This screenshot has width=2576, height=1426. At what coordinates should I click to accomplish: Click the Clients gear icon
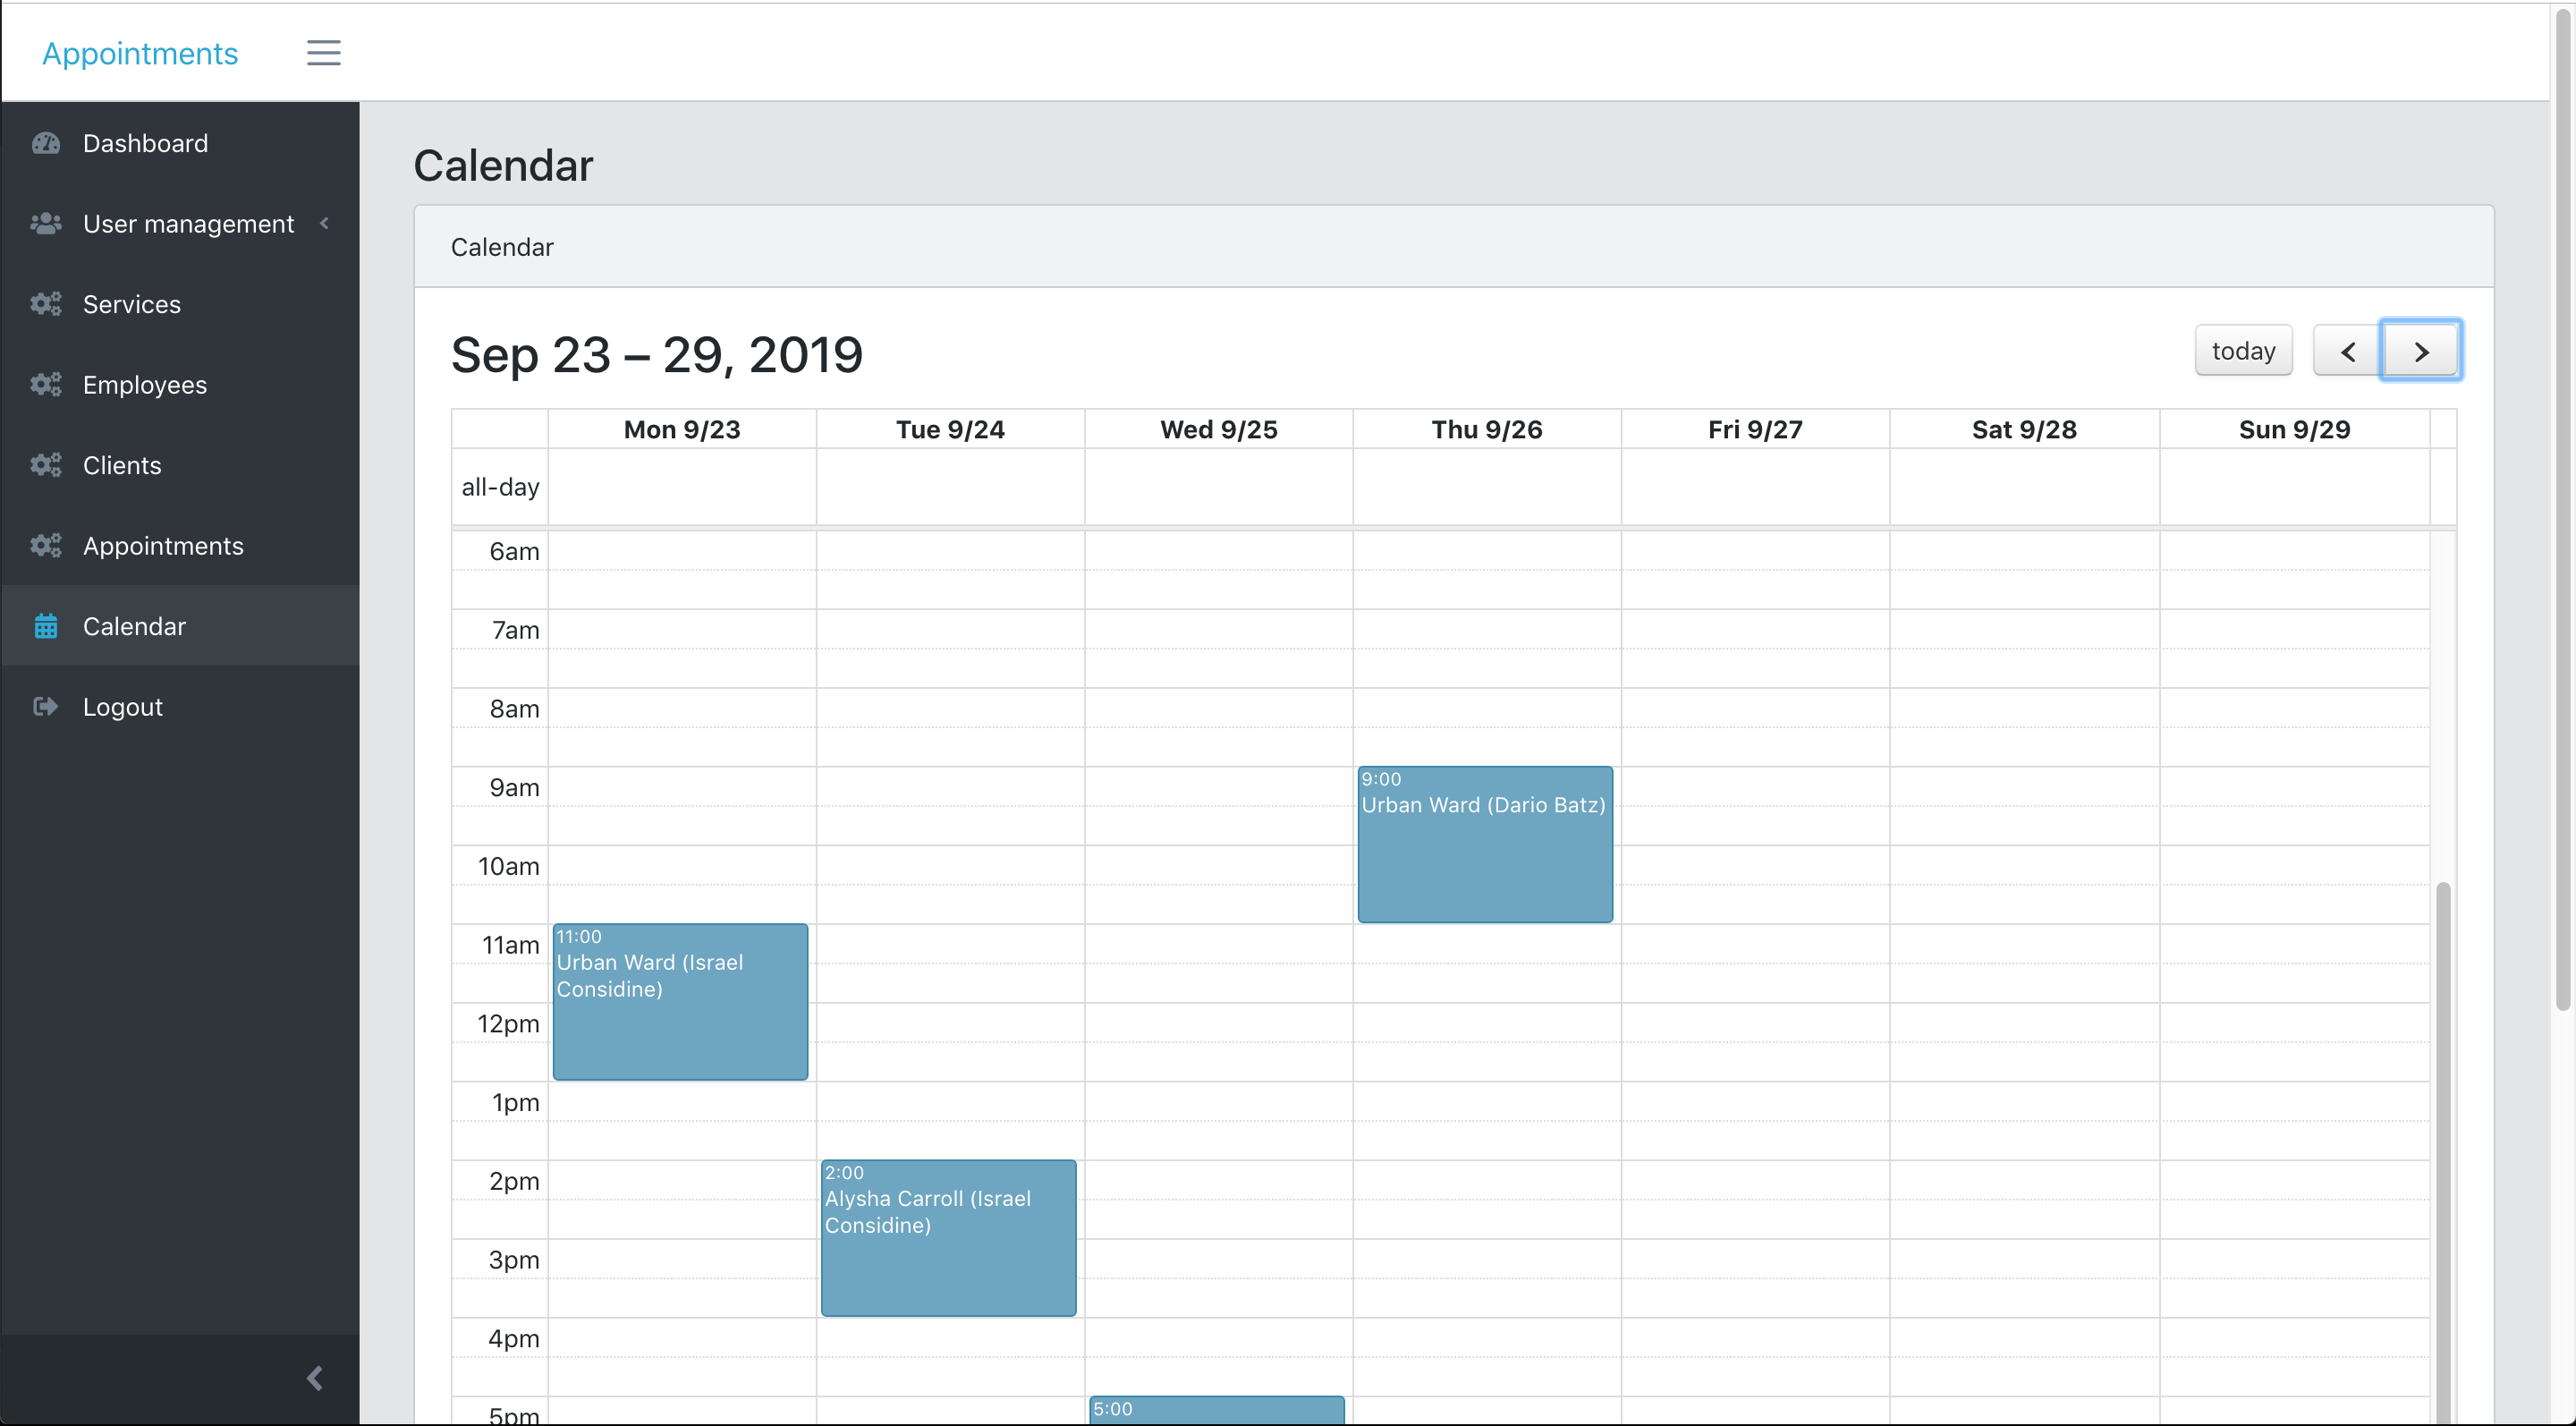(47, 465)
